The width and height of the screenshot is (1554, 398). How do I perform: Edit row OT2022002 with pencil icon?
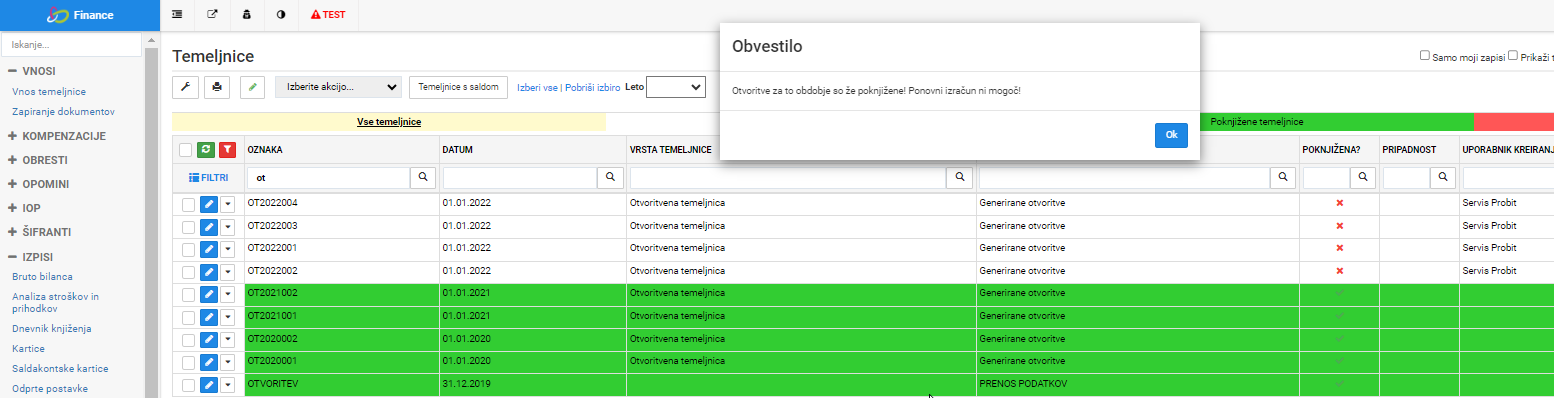[x=209, y=272]
